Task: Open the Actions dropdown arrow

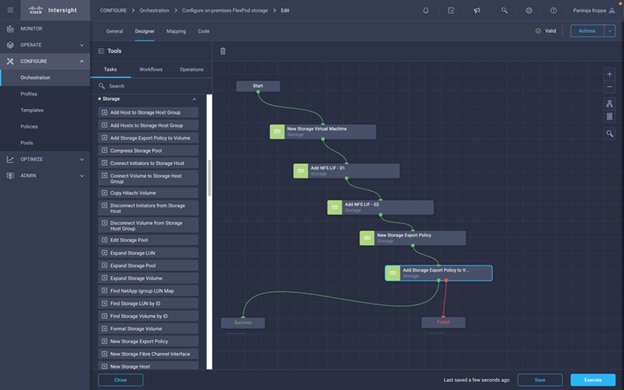Action: (610, 31)
